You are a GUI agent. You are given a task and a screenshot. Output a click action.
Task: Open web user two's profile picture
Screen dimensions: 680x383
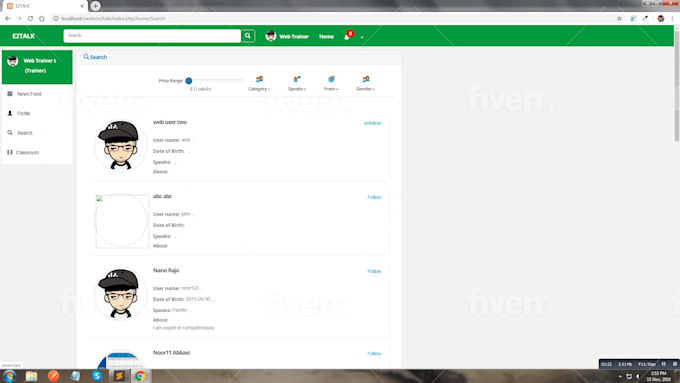click(121, 145)
